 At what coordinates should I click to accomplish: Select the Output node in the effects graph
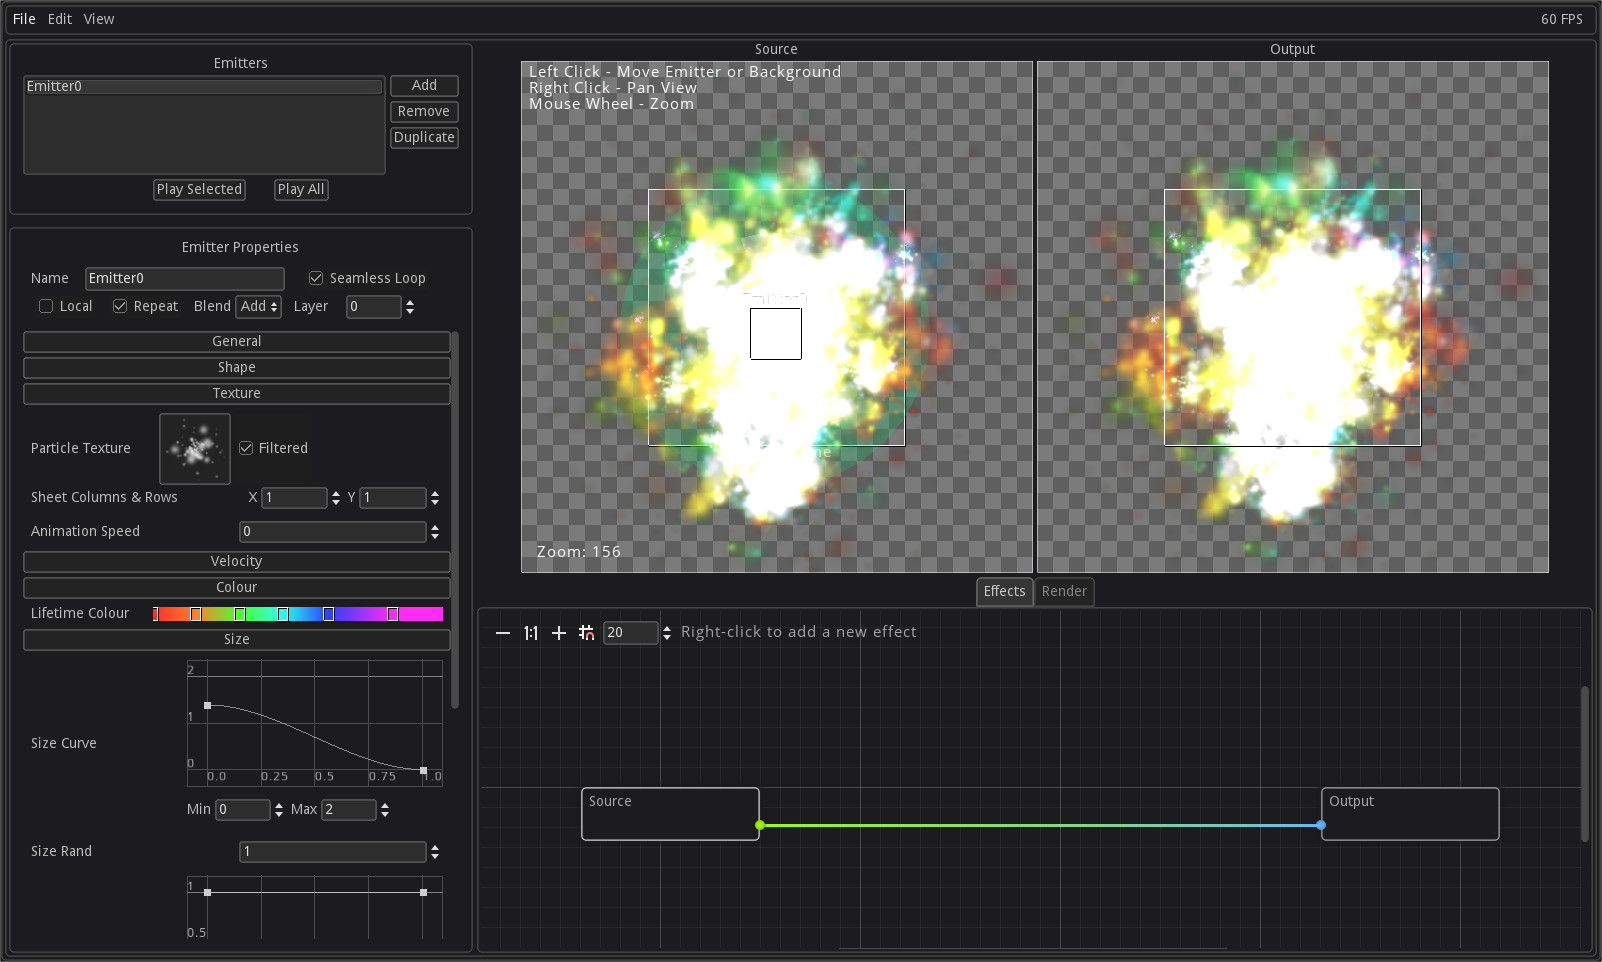1410,813
